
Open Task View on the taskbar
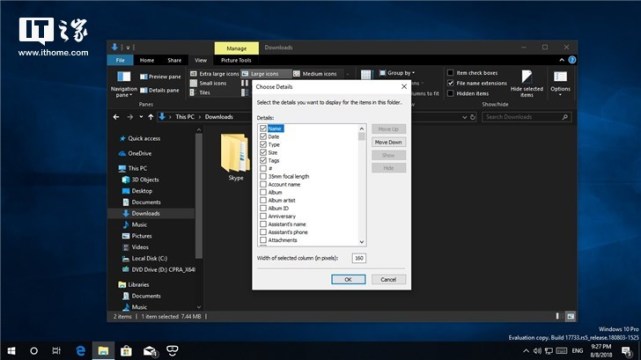(56, 351)
